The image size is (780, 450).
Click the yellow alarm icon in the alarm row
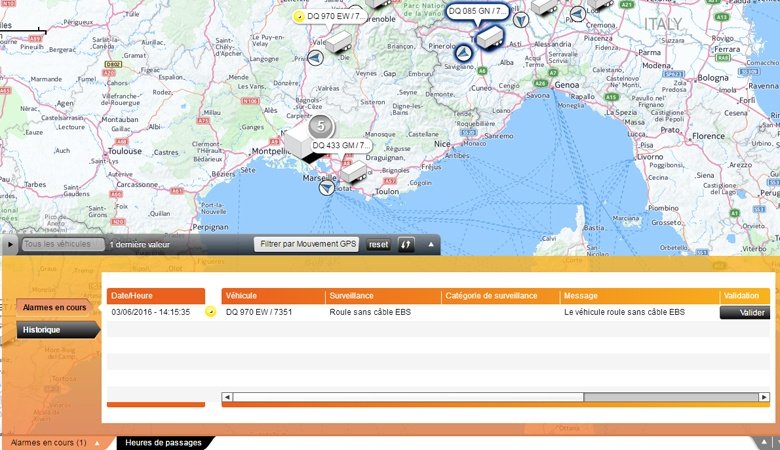pos(210,312)
